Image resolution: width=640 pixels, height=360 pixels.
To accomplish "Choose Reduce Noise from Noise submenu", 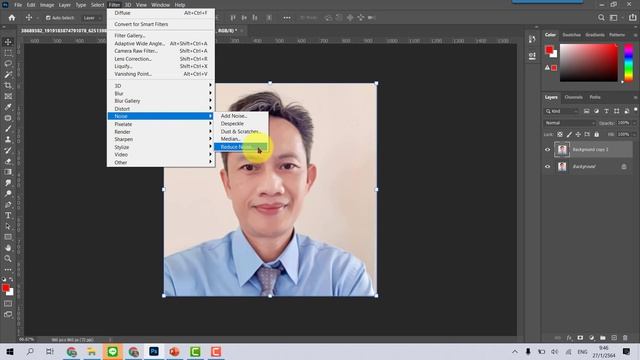I will click(x=241, y=147).
